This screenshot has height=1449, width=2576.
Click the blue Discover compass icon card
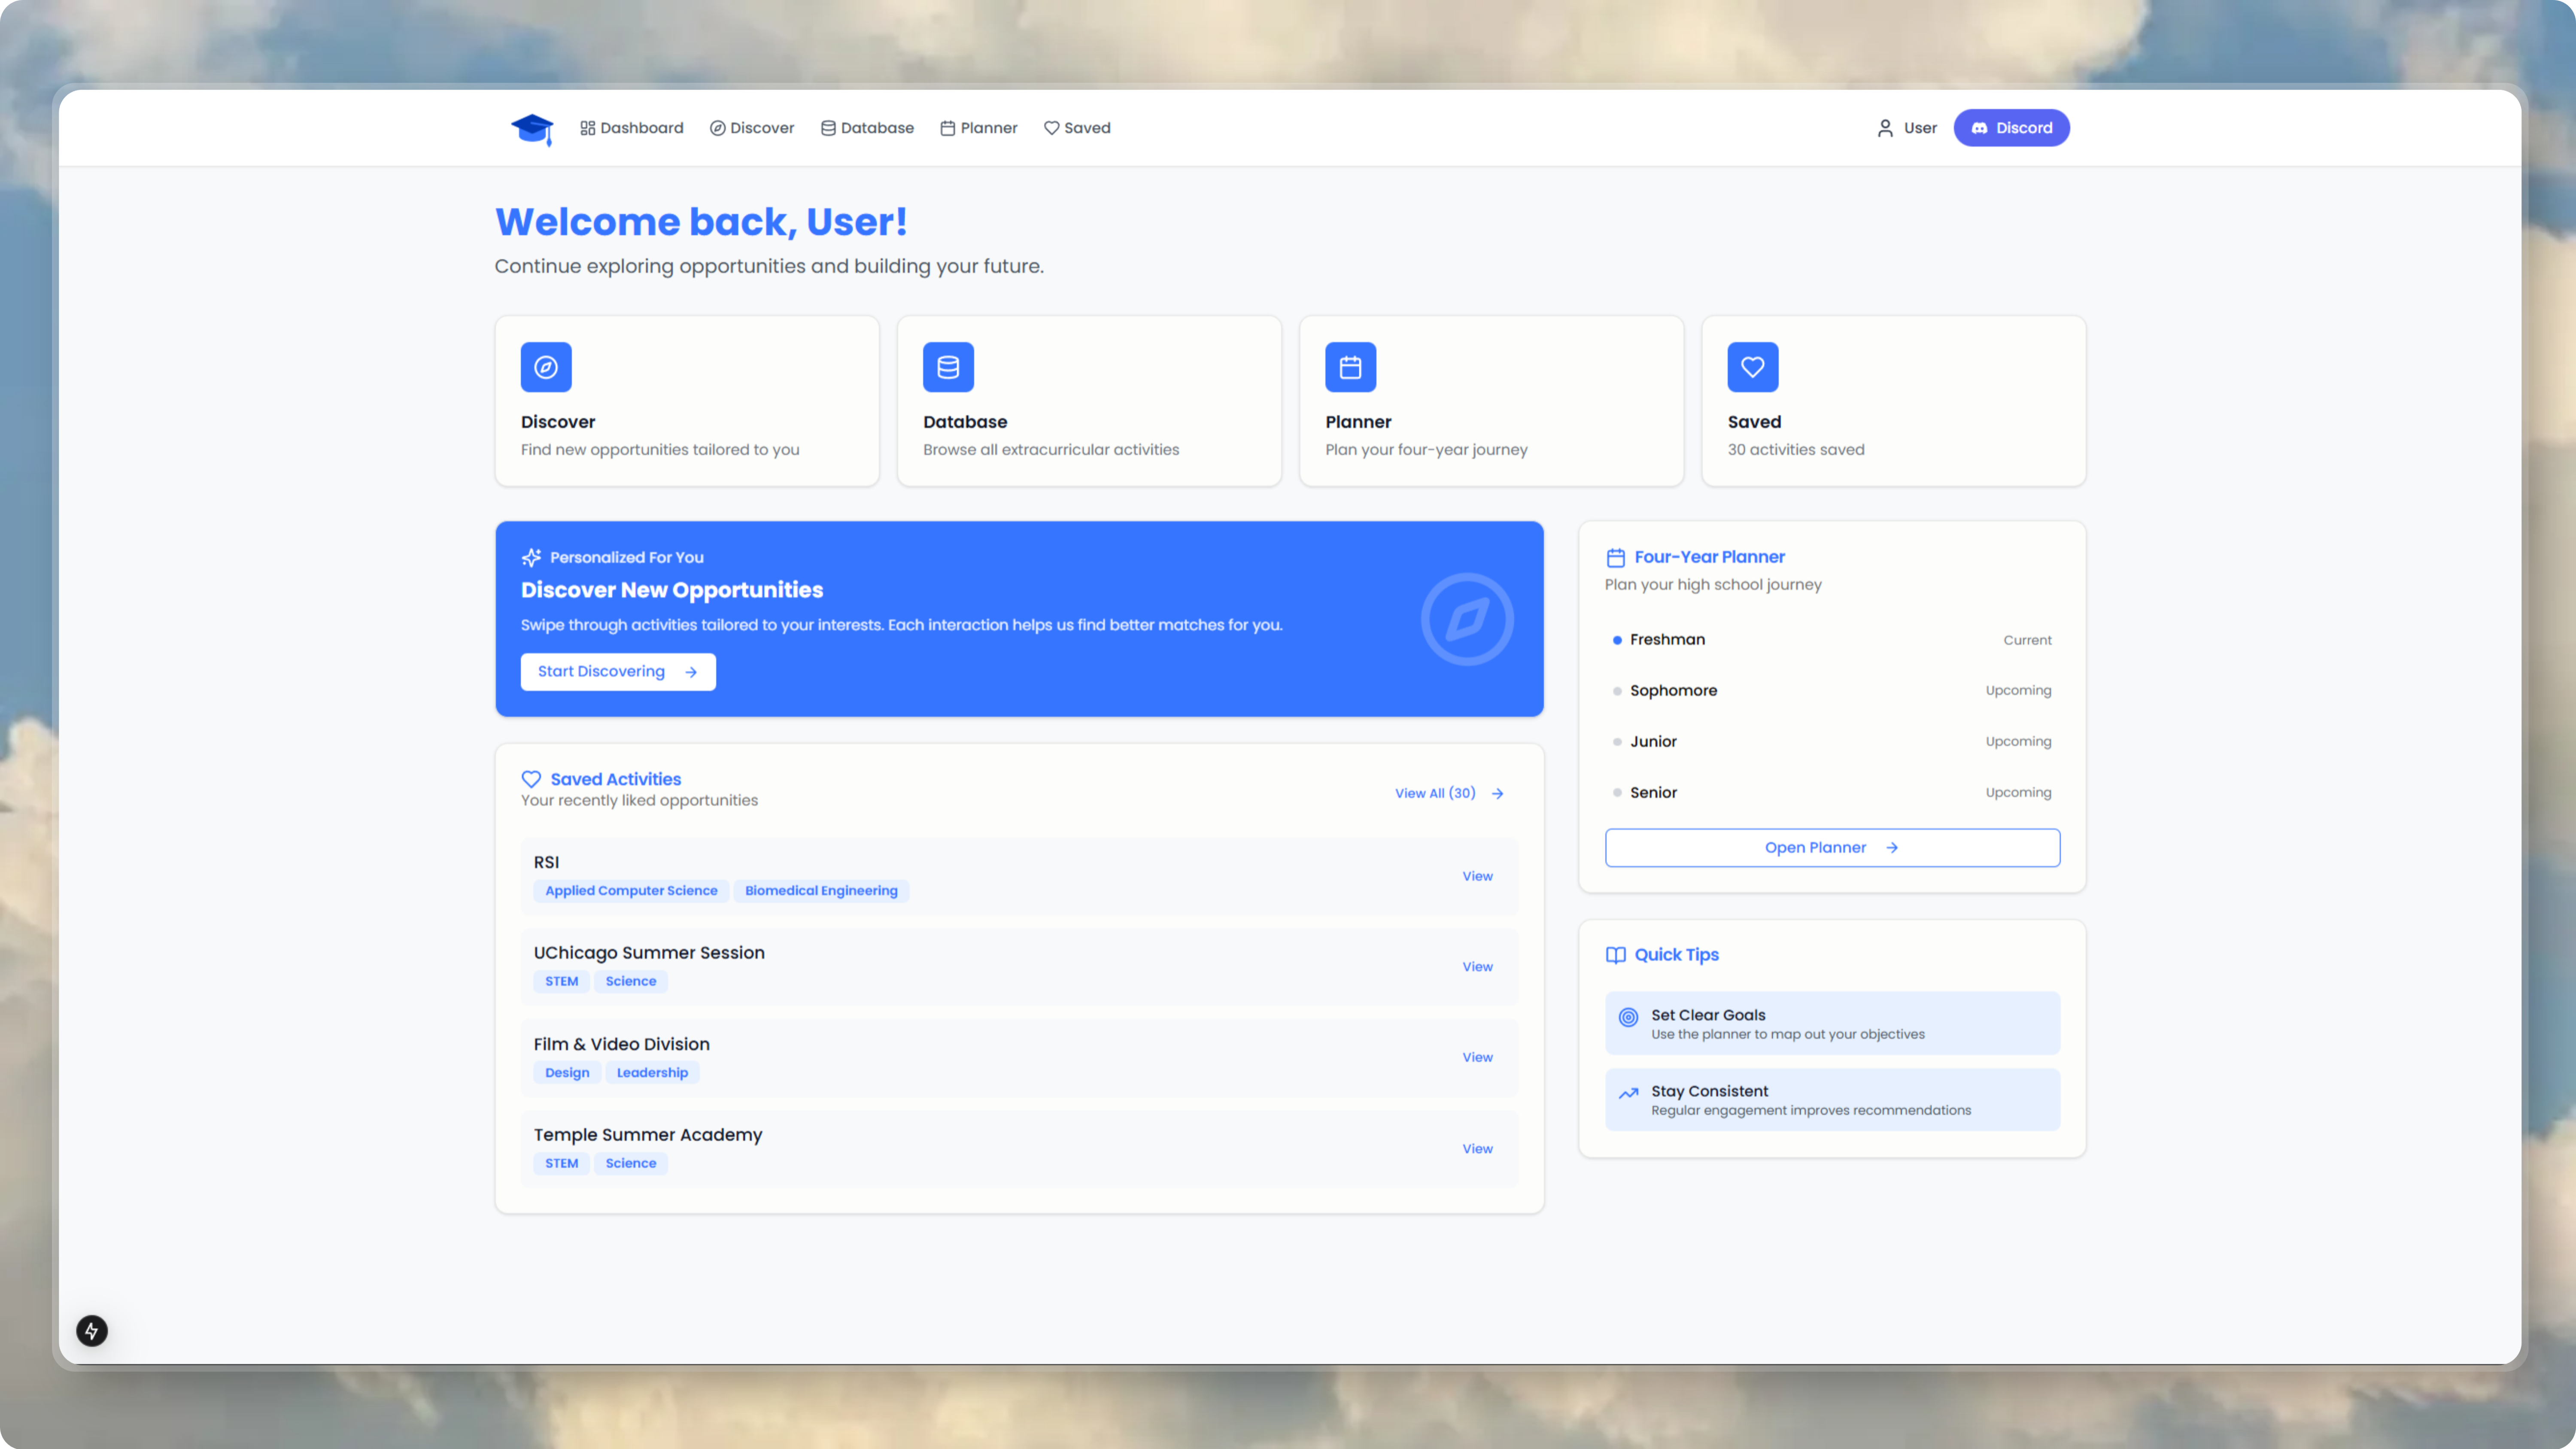click(546, 367)
